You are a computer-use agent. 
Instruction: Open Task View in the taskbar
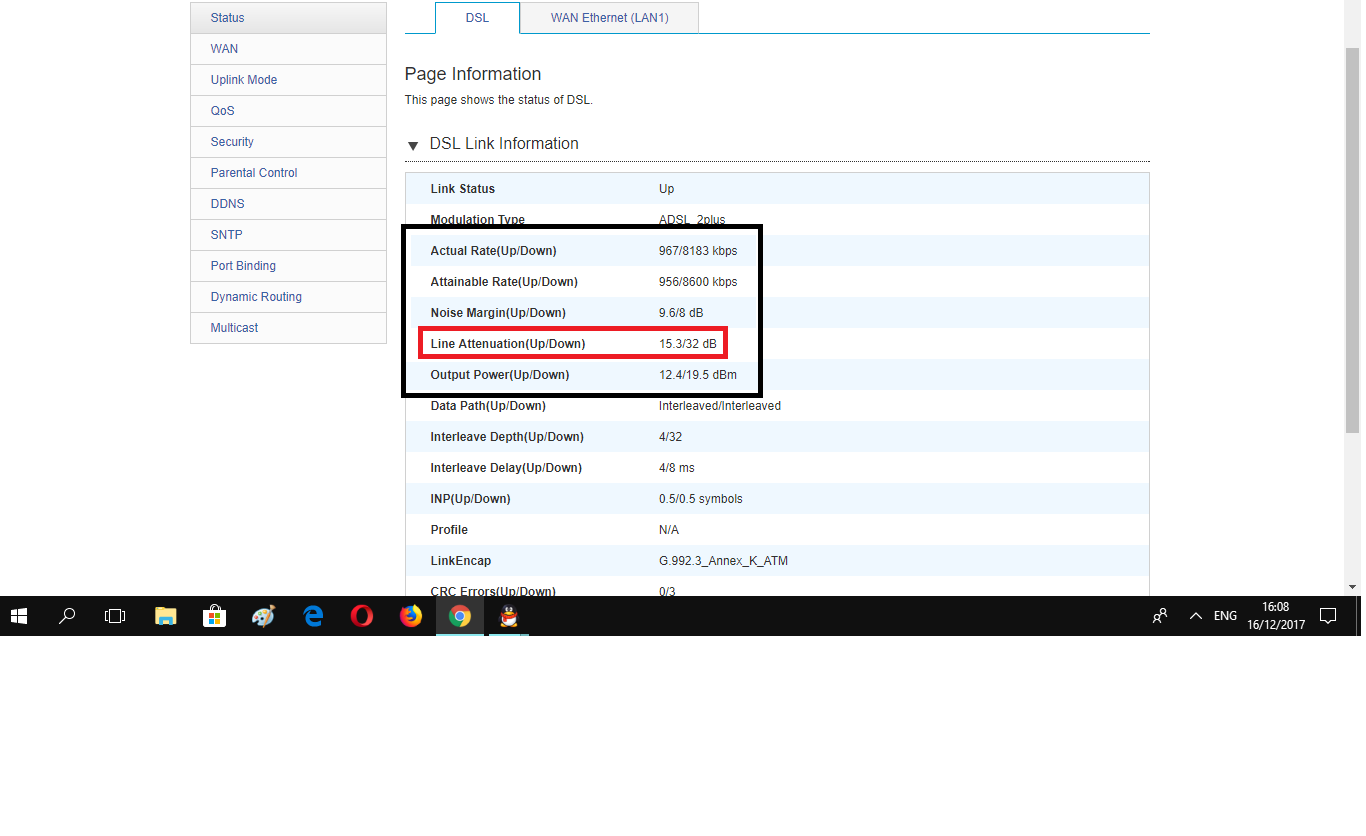point(115,616)
